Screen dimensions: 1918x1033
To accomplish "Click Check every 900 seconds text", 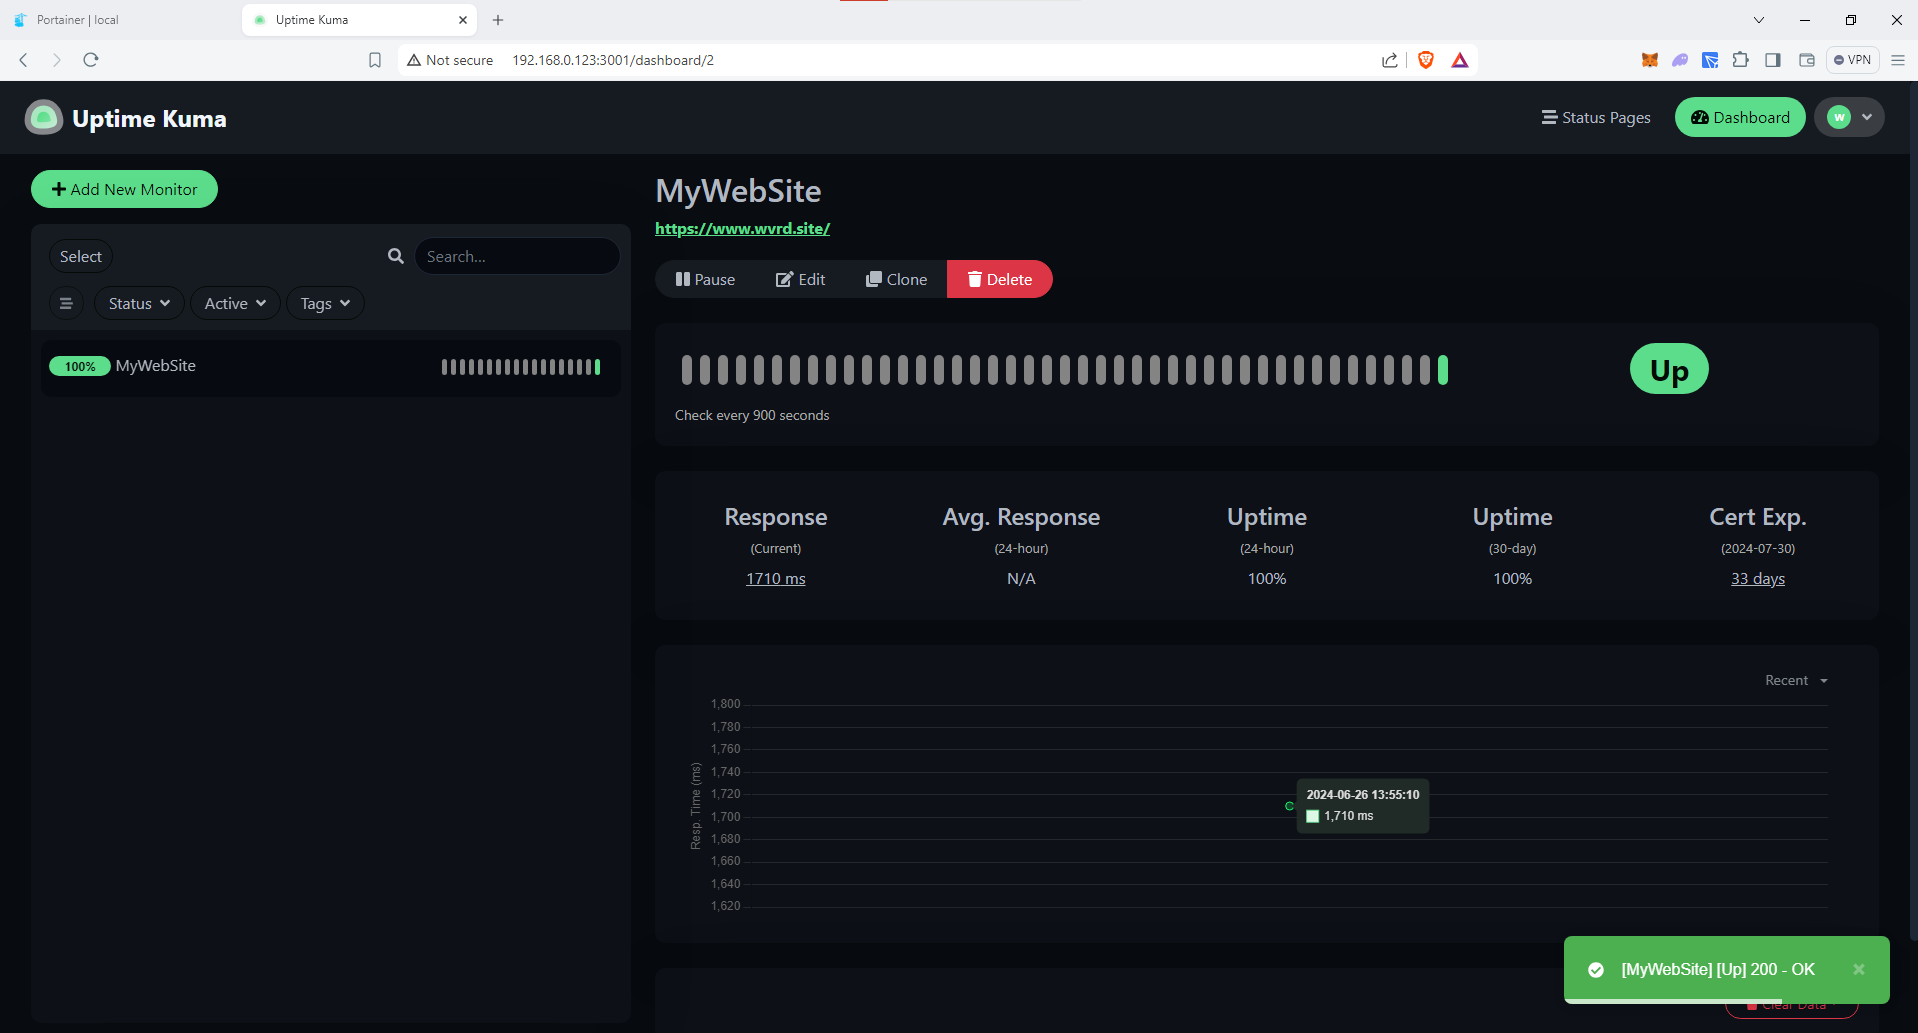I will click(x=752, y=415).
